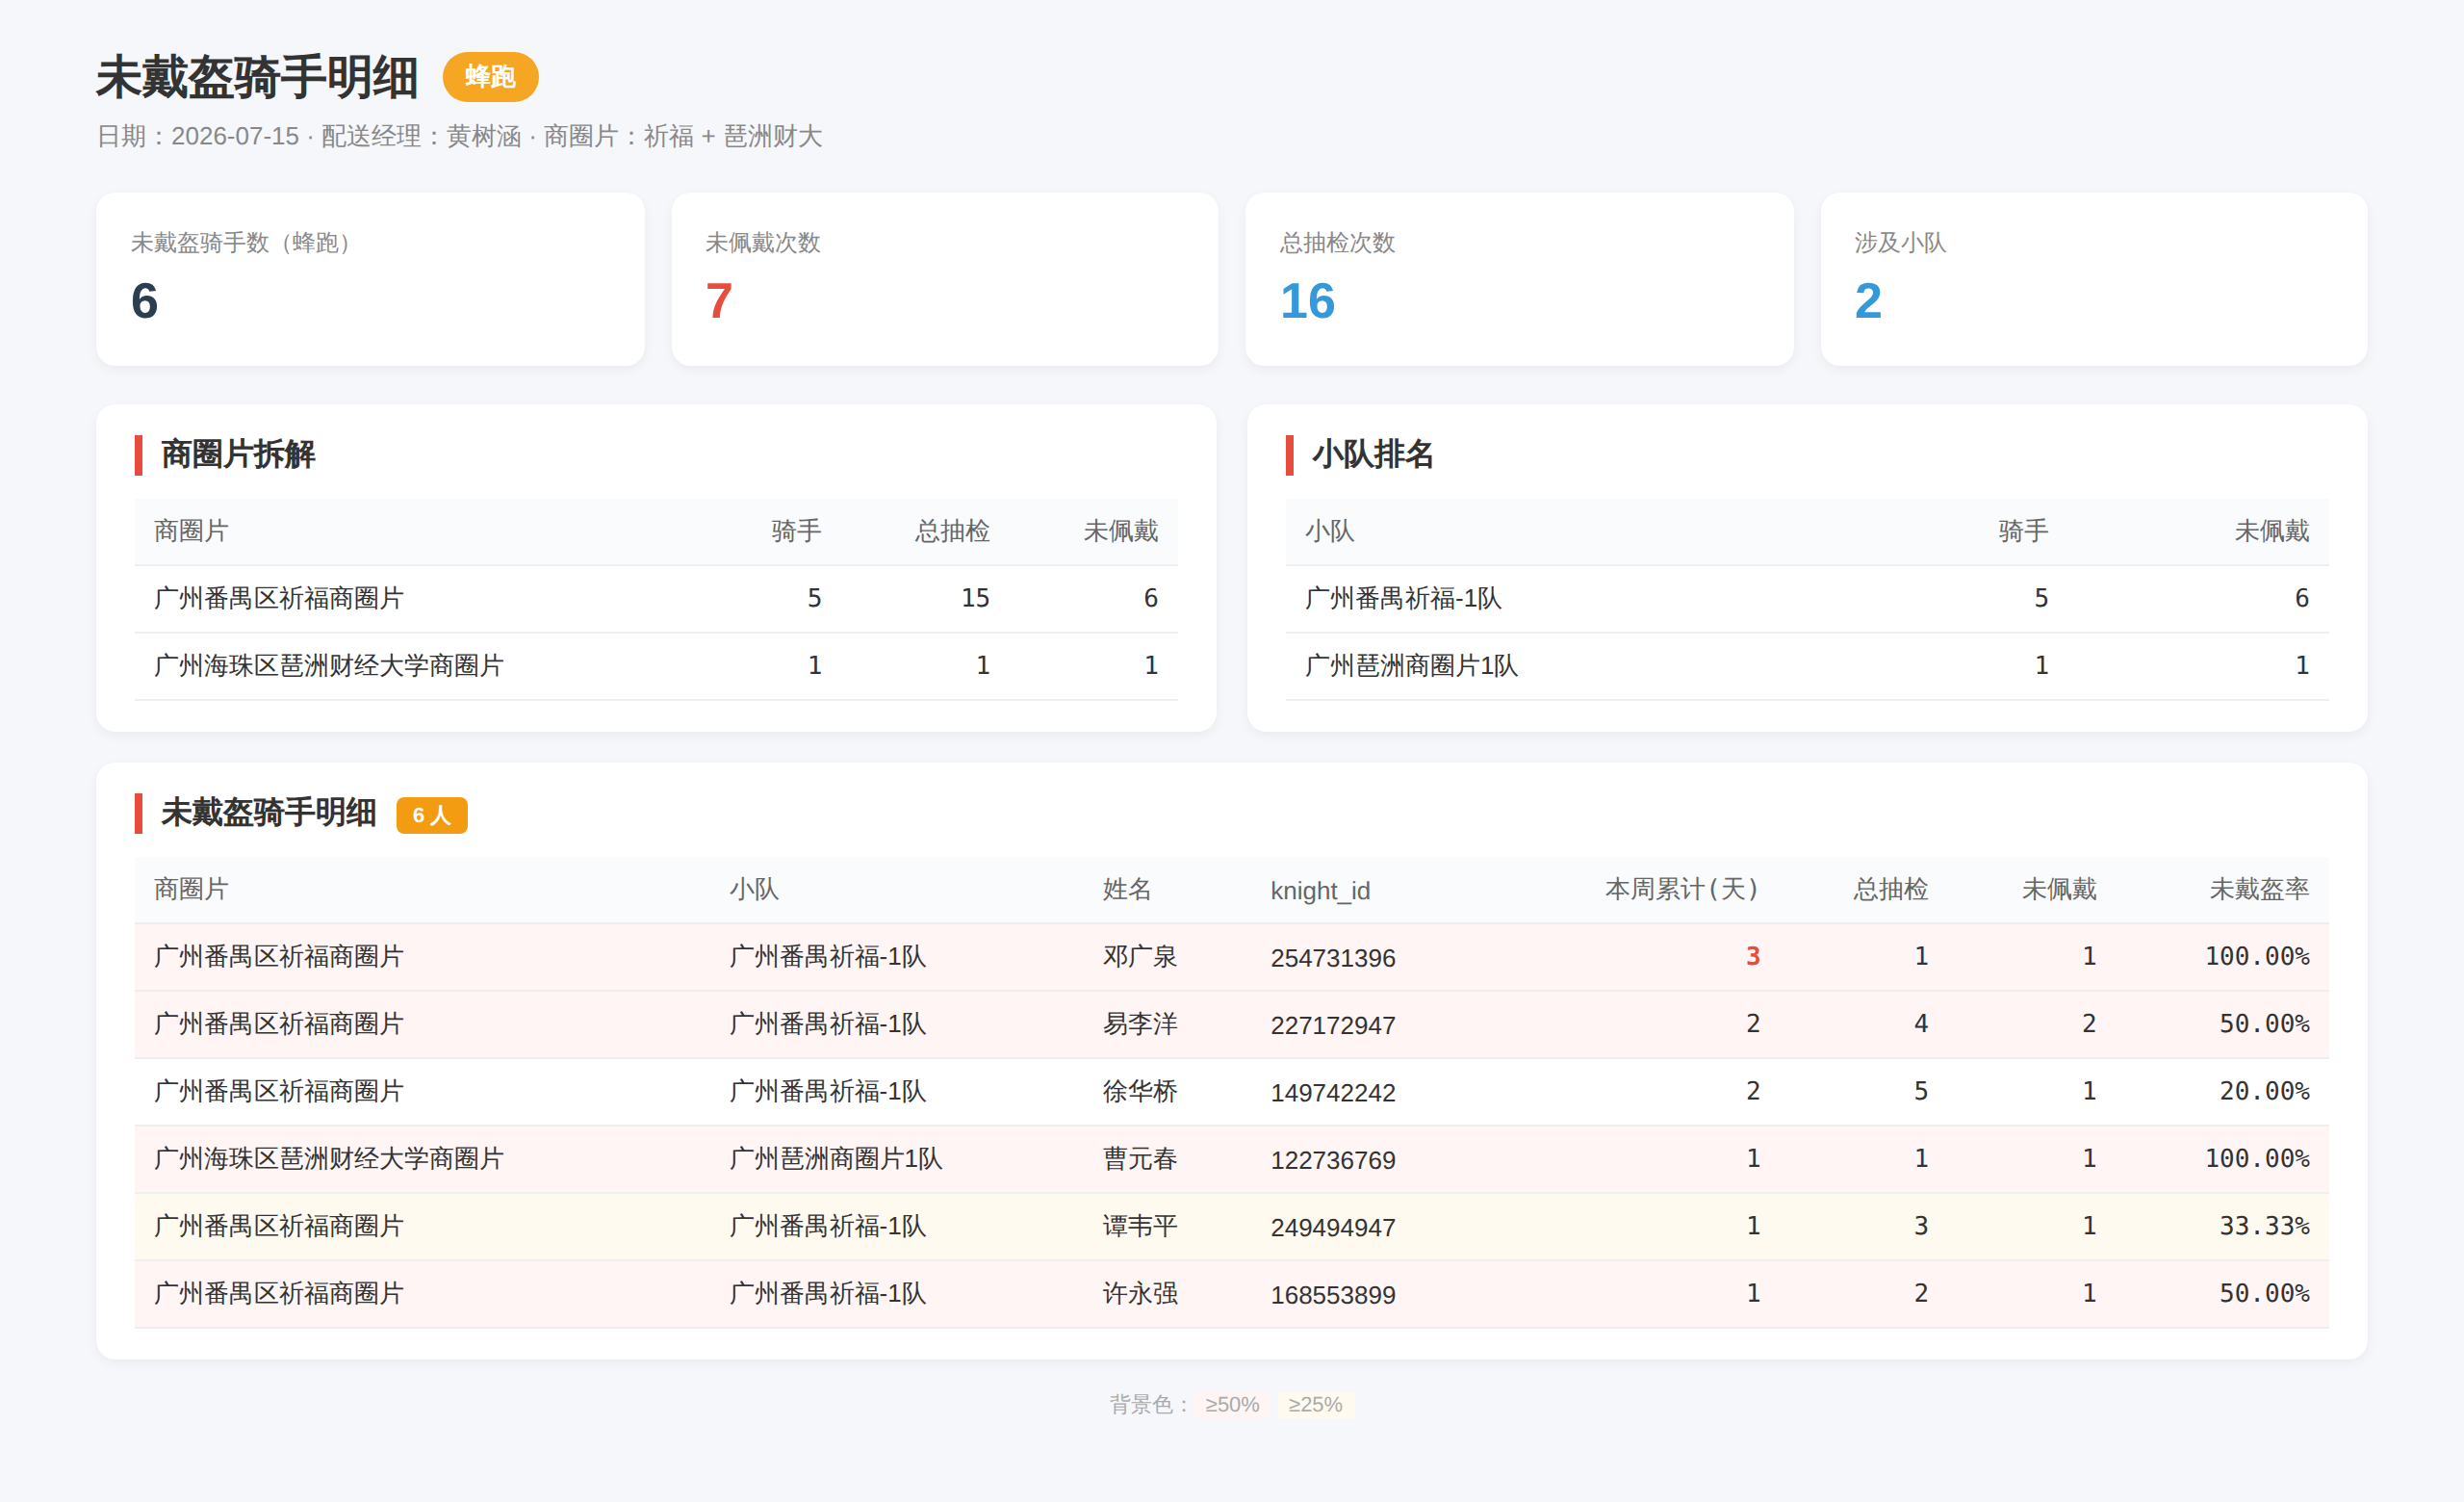The height and width of the screenshot is (1502, 2464).
Task: Click the orange 6 人 count badge
Action: 432,815
